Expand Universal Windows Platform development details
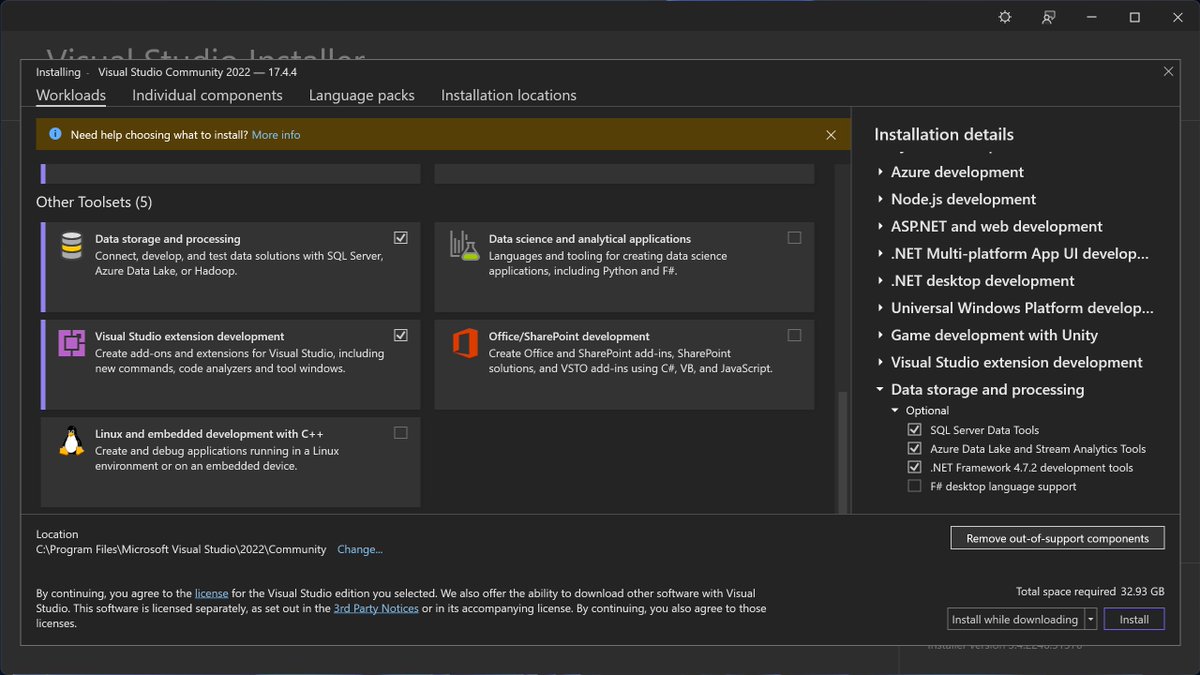The width and height of the screenshot is (1200, 675). click(880, 308)
